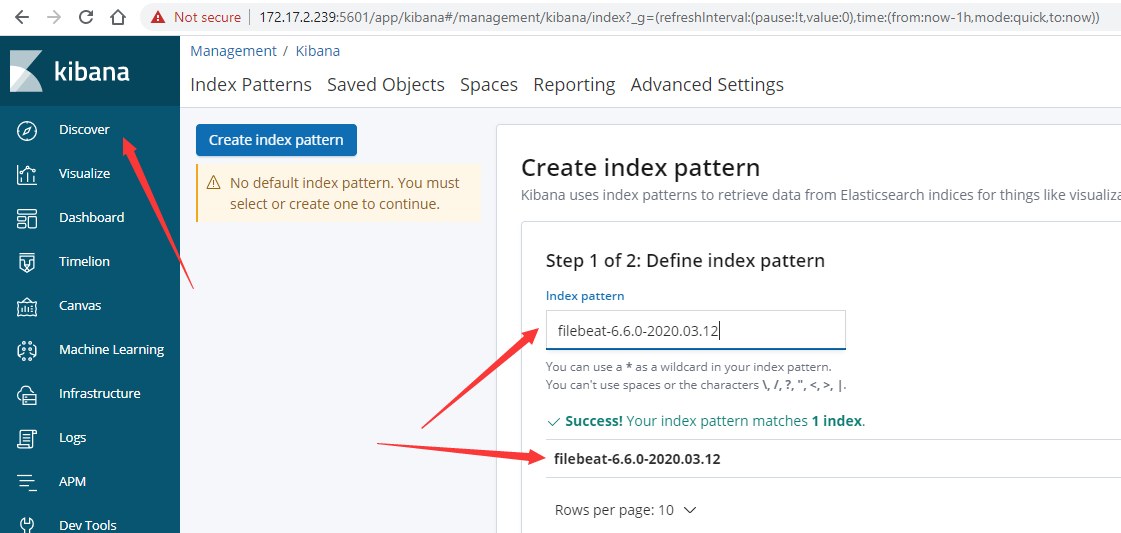Click the 'No default index pattern' warning text
The height and width of the screenshot is (533, 1121).
click(x=345, y=194)
